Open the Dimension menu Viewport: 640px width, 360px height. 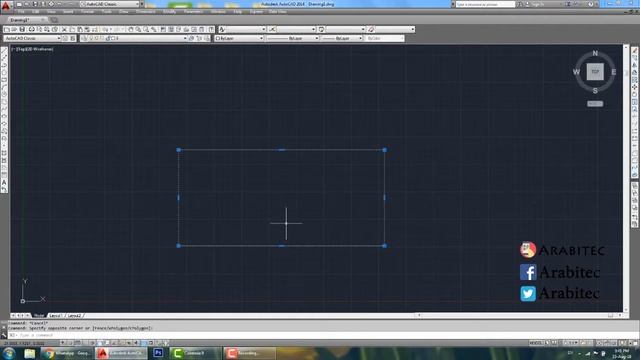146,12
